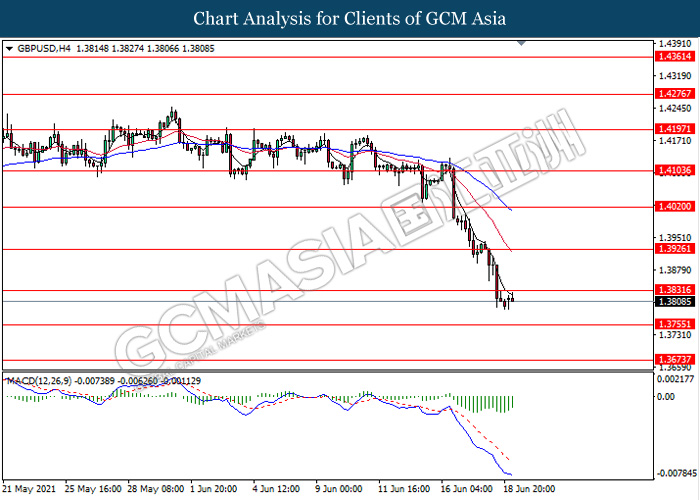Open the chart menu triangle beside GBPUSD,H4
Screen dimensions: 700x500
click(x=9, y=49)
